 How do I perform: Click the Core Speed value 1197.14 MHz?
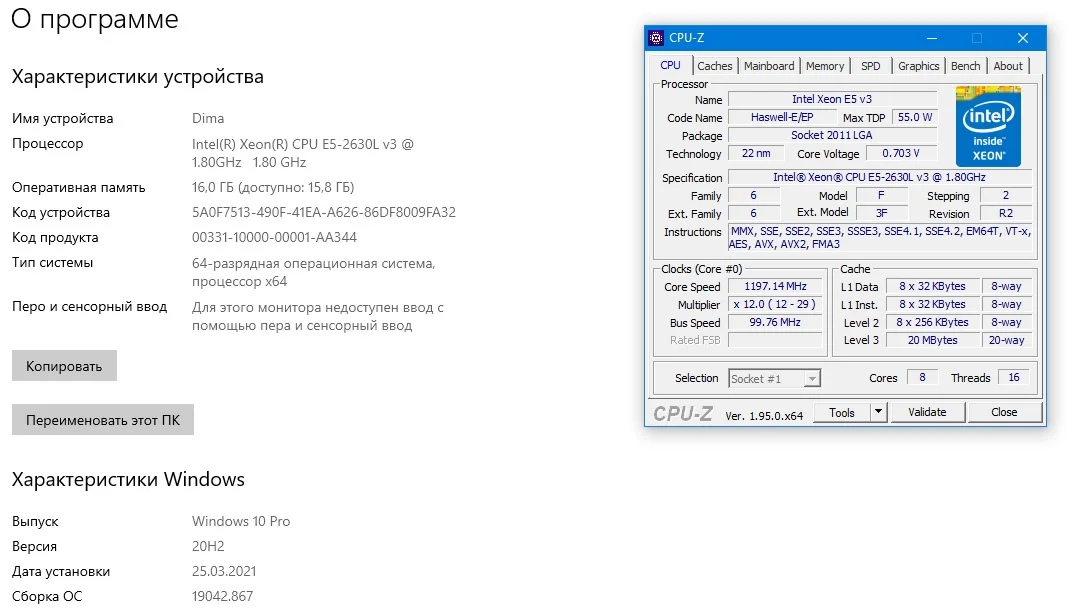click(x=775, y=286)
